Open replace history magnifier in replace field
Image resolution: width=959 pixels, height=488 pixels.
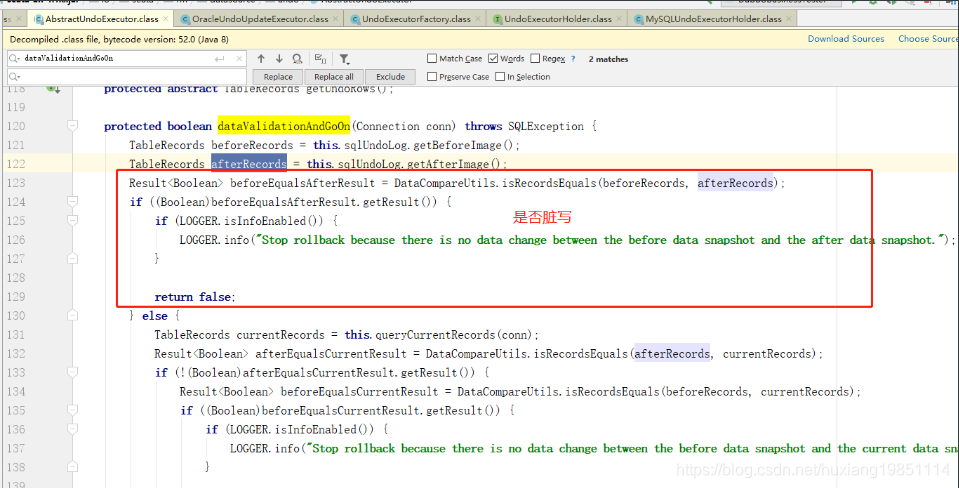tap(15, 77)
